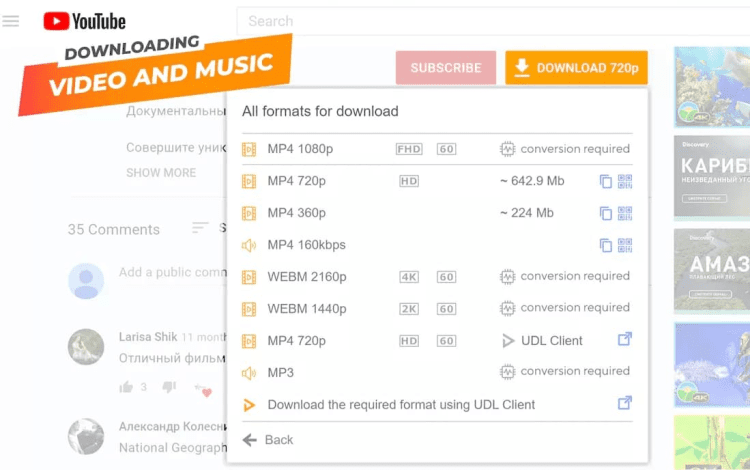
Task: Expand description with SHOW MORE
Action: click(161, 173)
